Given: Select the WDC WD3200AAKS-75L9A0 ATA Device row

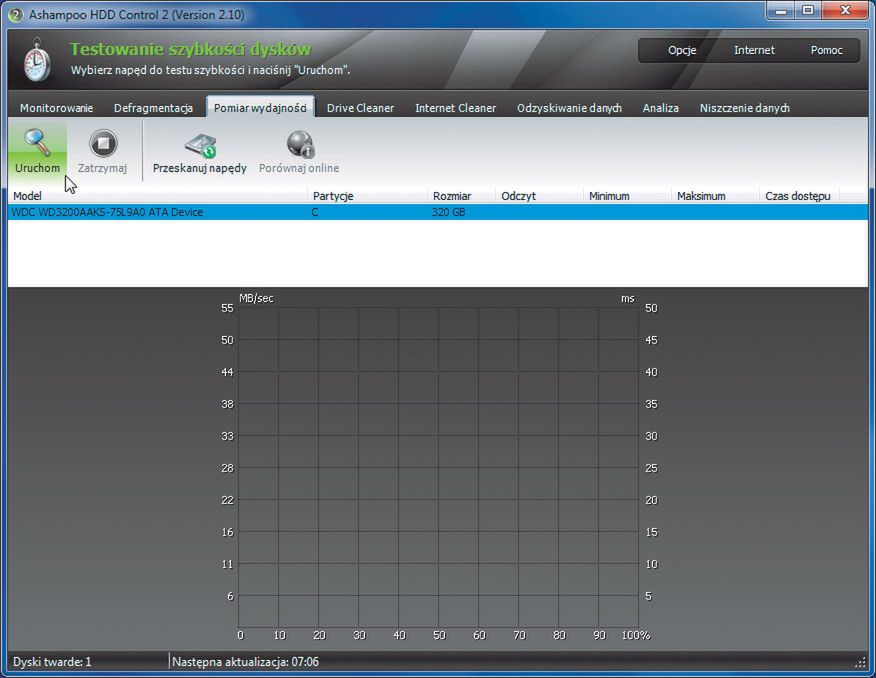Looking at the screenshot, I should [438, 212].
